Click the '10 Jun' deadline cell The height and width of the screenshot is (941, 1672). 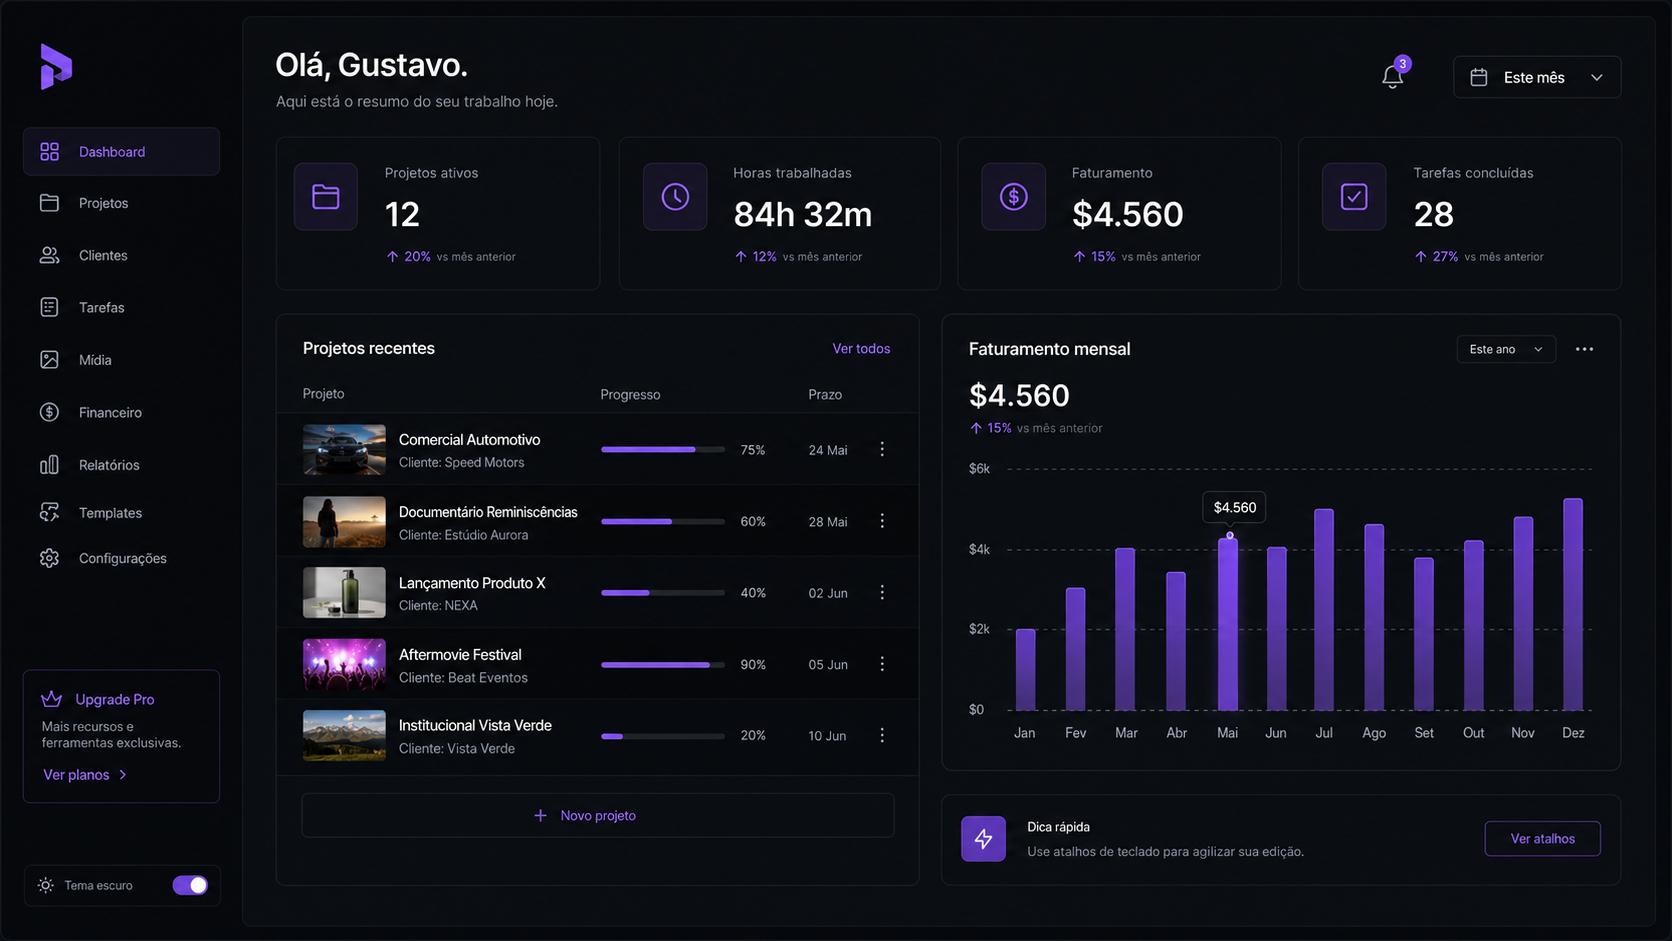827,736
